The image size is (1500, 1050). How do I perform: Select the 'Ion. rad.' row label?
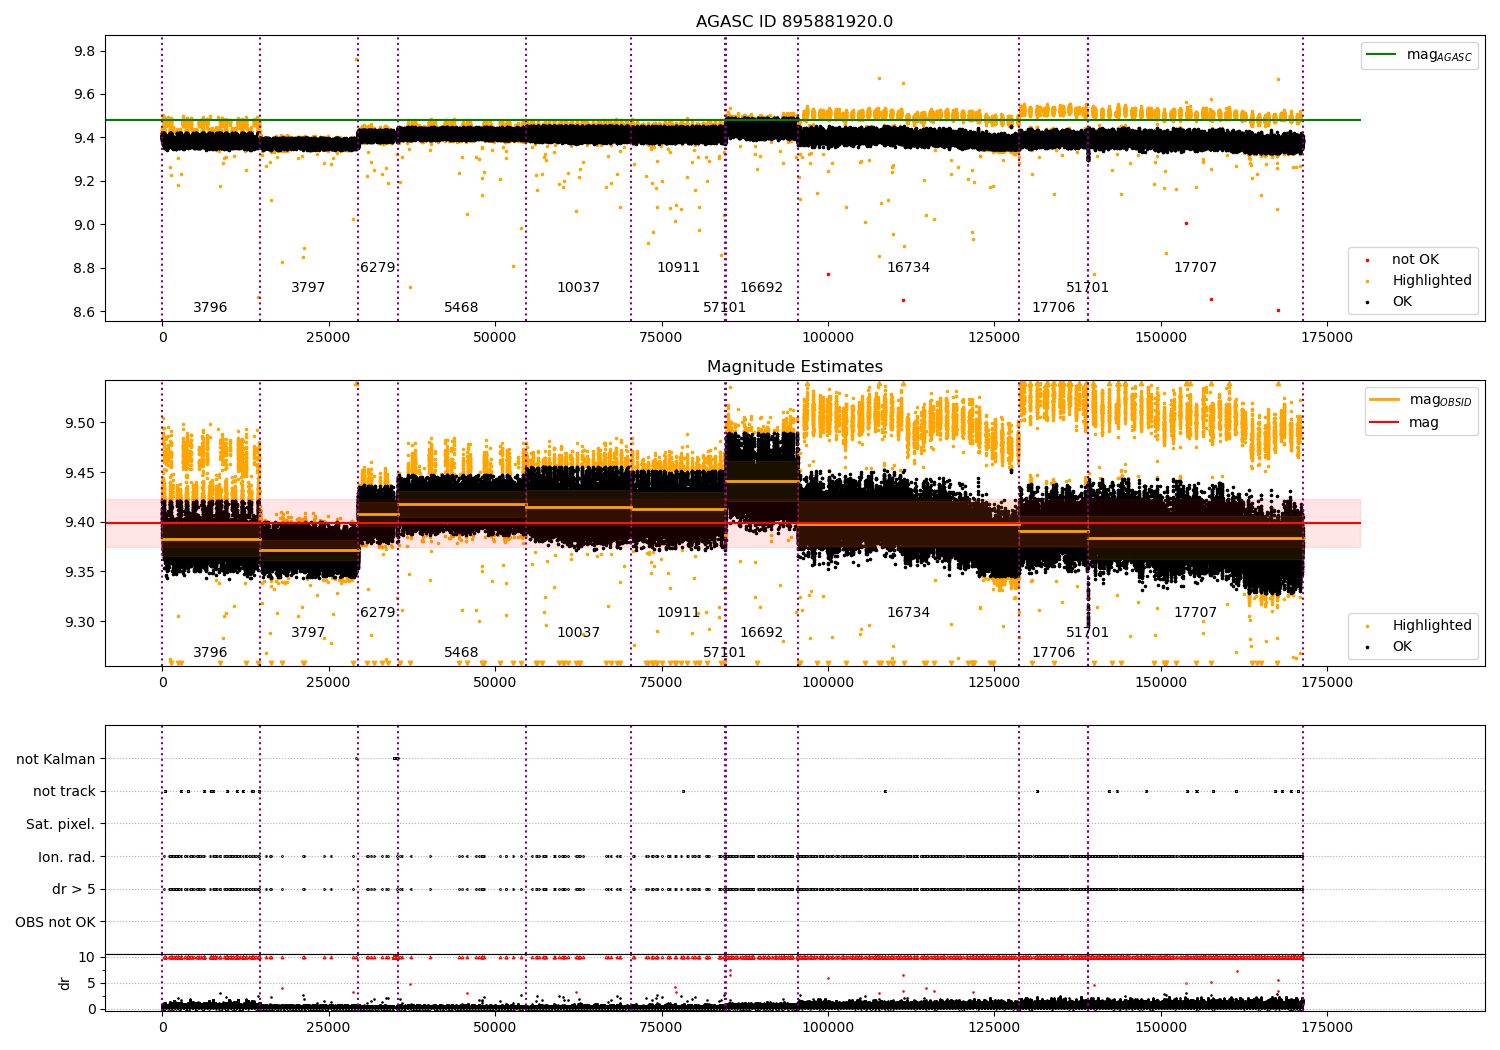[66, 857]
